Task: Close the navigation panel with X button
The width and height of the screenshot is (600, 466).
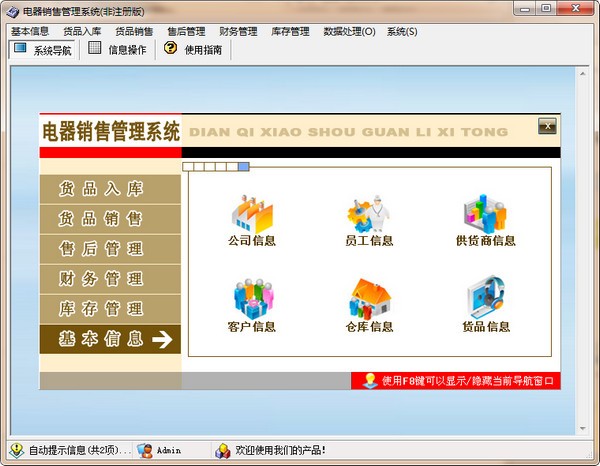Action: [x=546, y=126]
